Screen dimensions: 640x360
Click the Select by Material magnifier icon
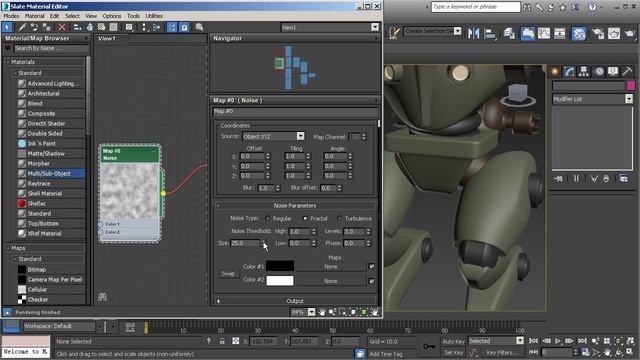point(199,27)
